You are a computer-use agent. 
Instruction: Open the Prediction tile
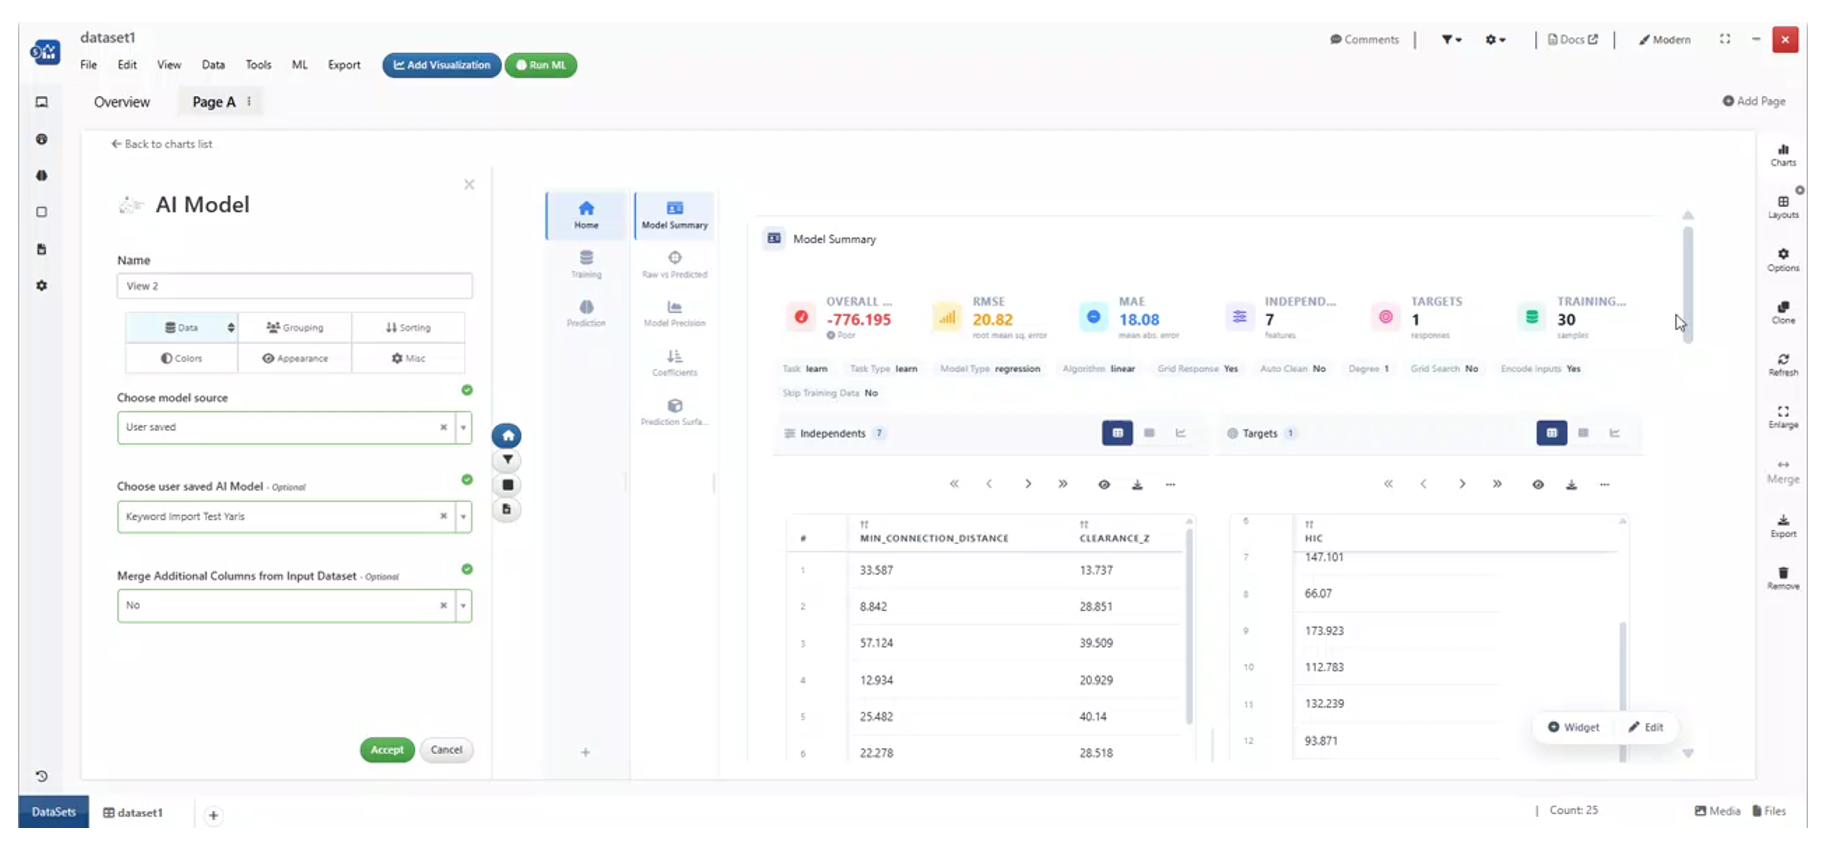point(586,313)
